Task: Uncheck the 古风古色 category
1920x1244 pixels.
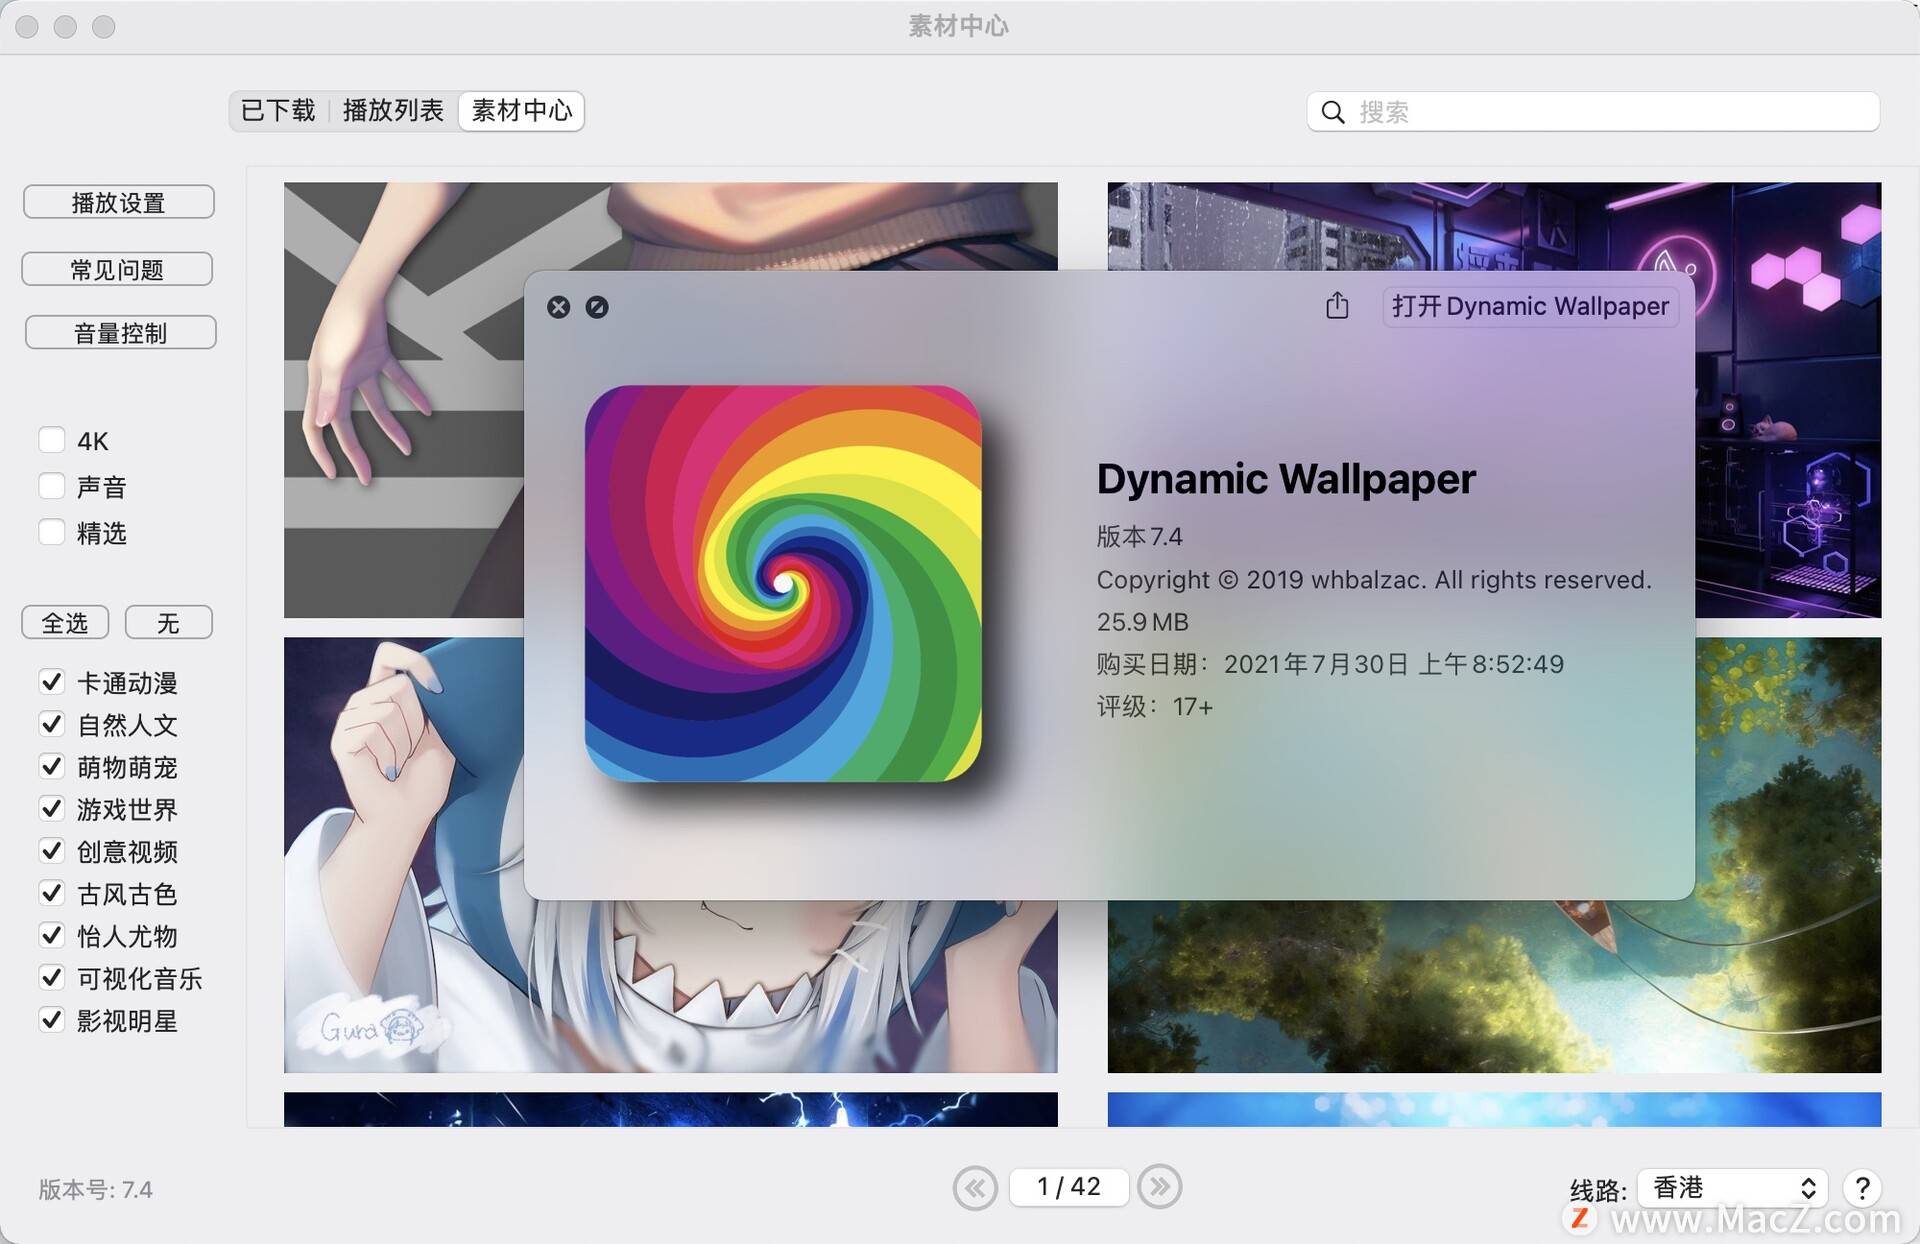Action: point(52,893)
